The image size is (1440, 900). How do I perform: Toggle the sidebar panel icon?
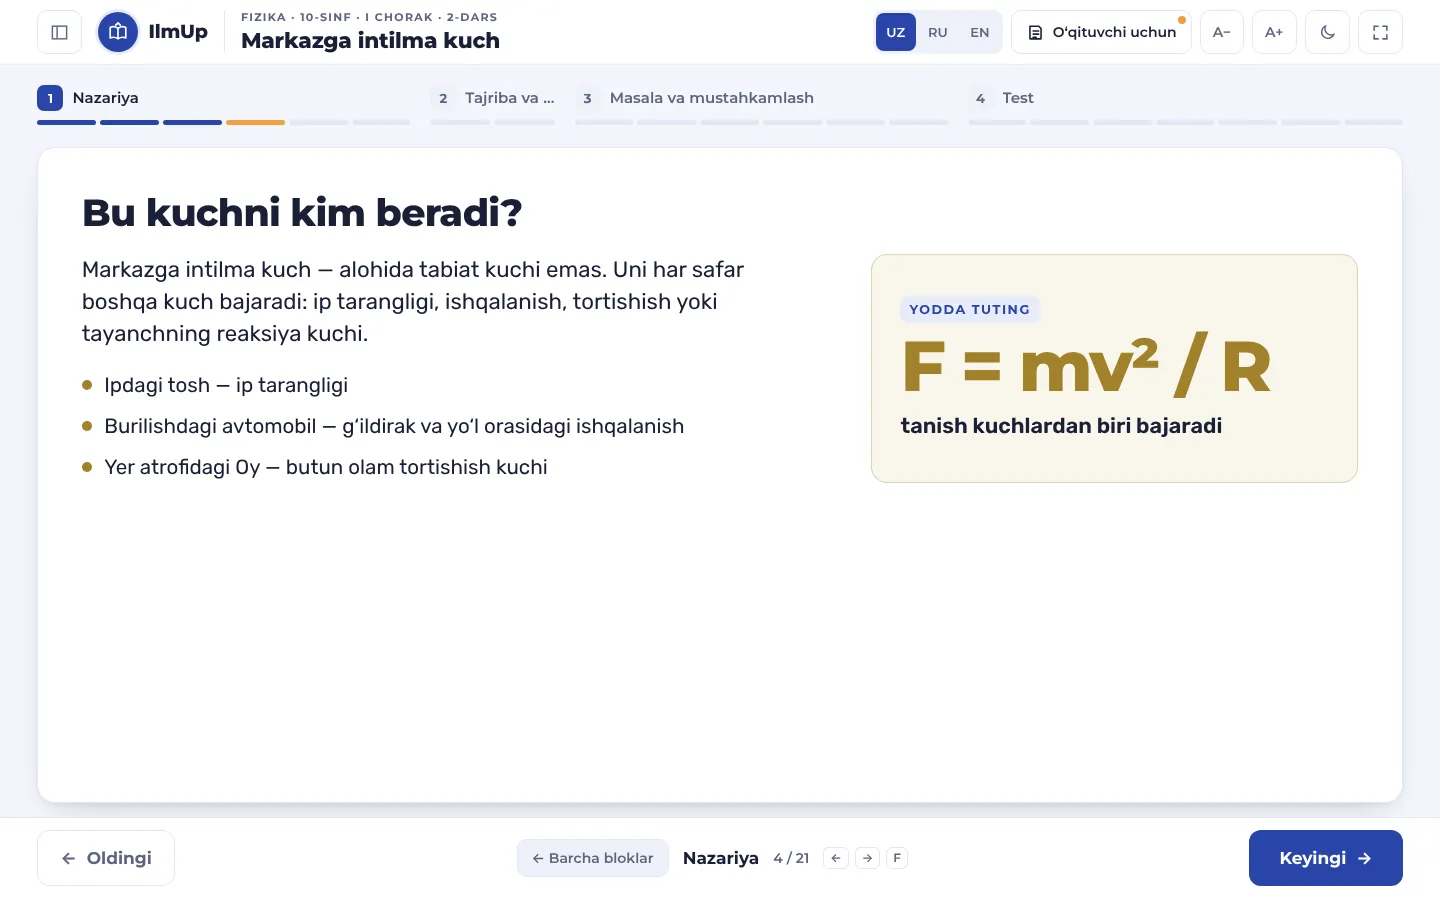click(x=59, y=32)
